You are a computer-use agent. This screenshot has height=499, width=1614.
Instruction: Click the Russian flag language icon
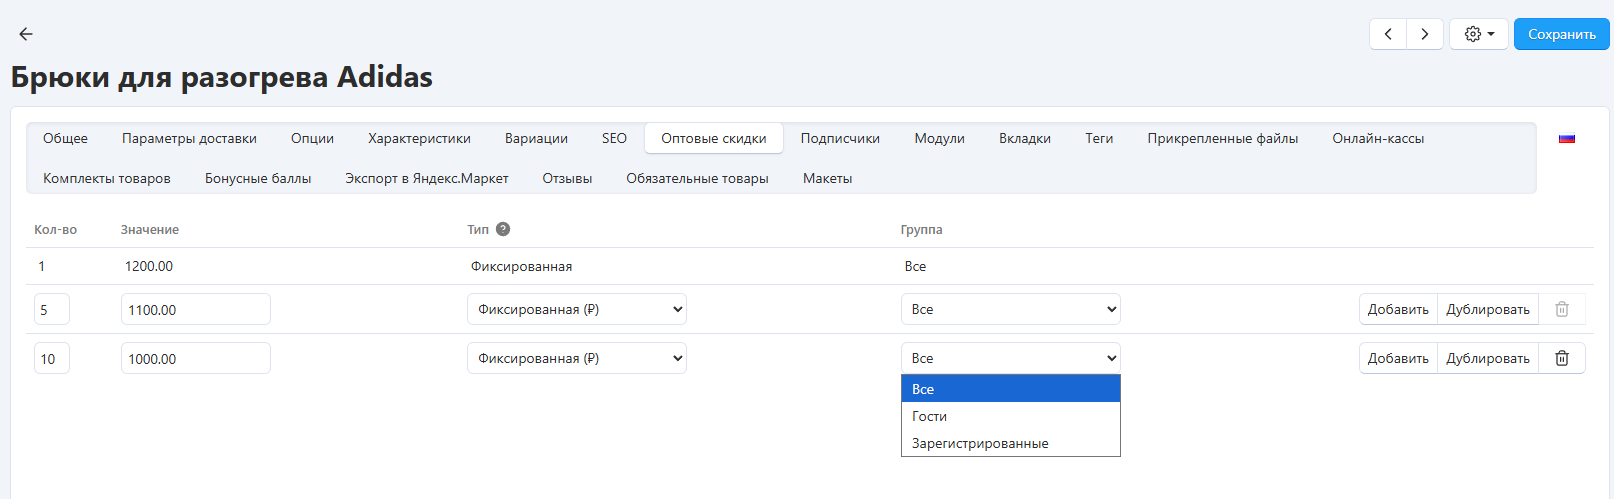(1567, 138)
